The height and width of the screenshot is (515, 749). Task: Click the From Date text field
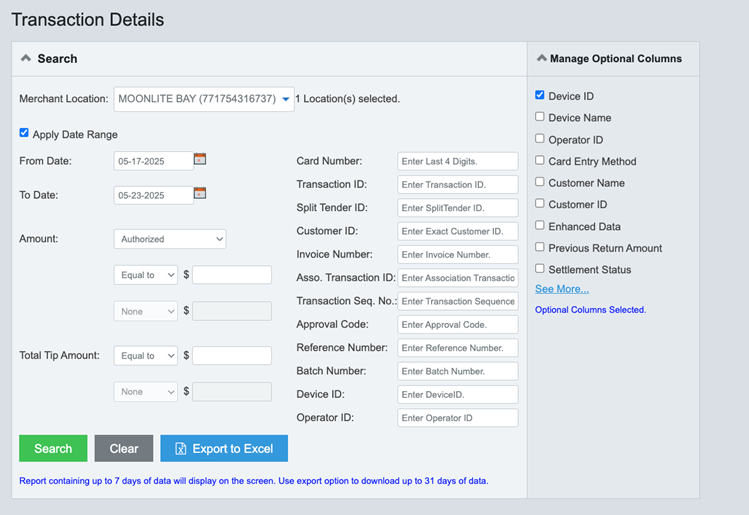153,161
